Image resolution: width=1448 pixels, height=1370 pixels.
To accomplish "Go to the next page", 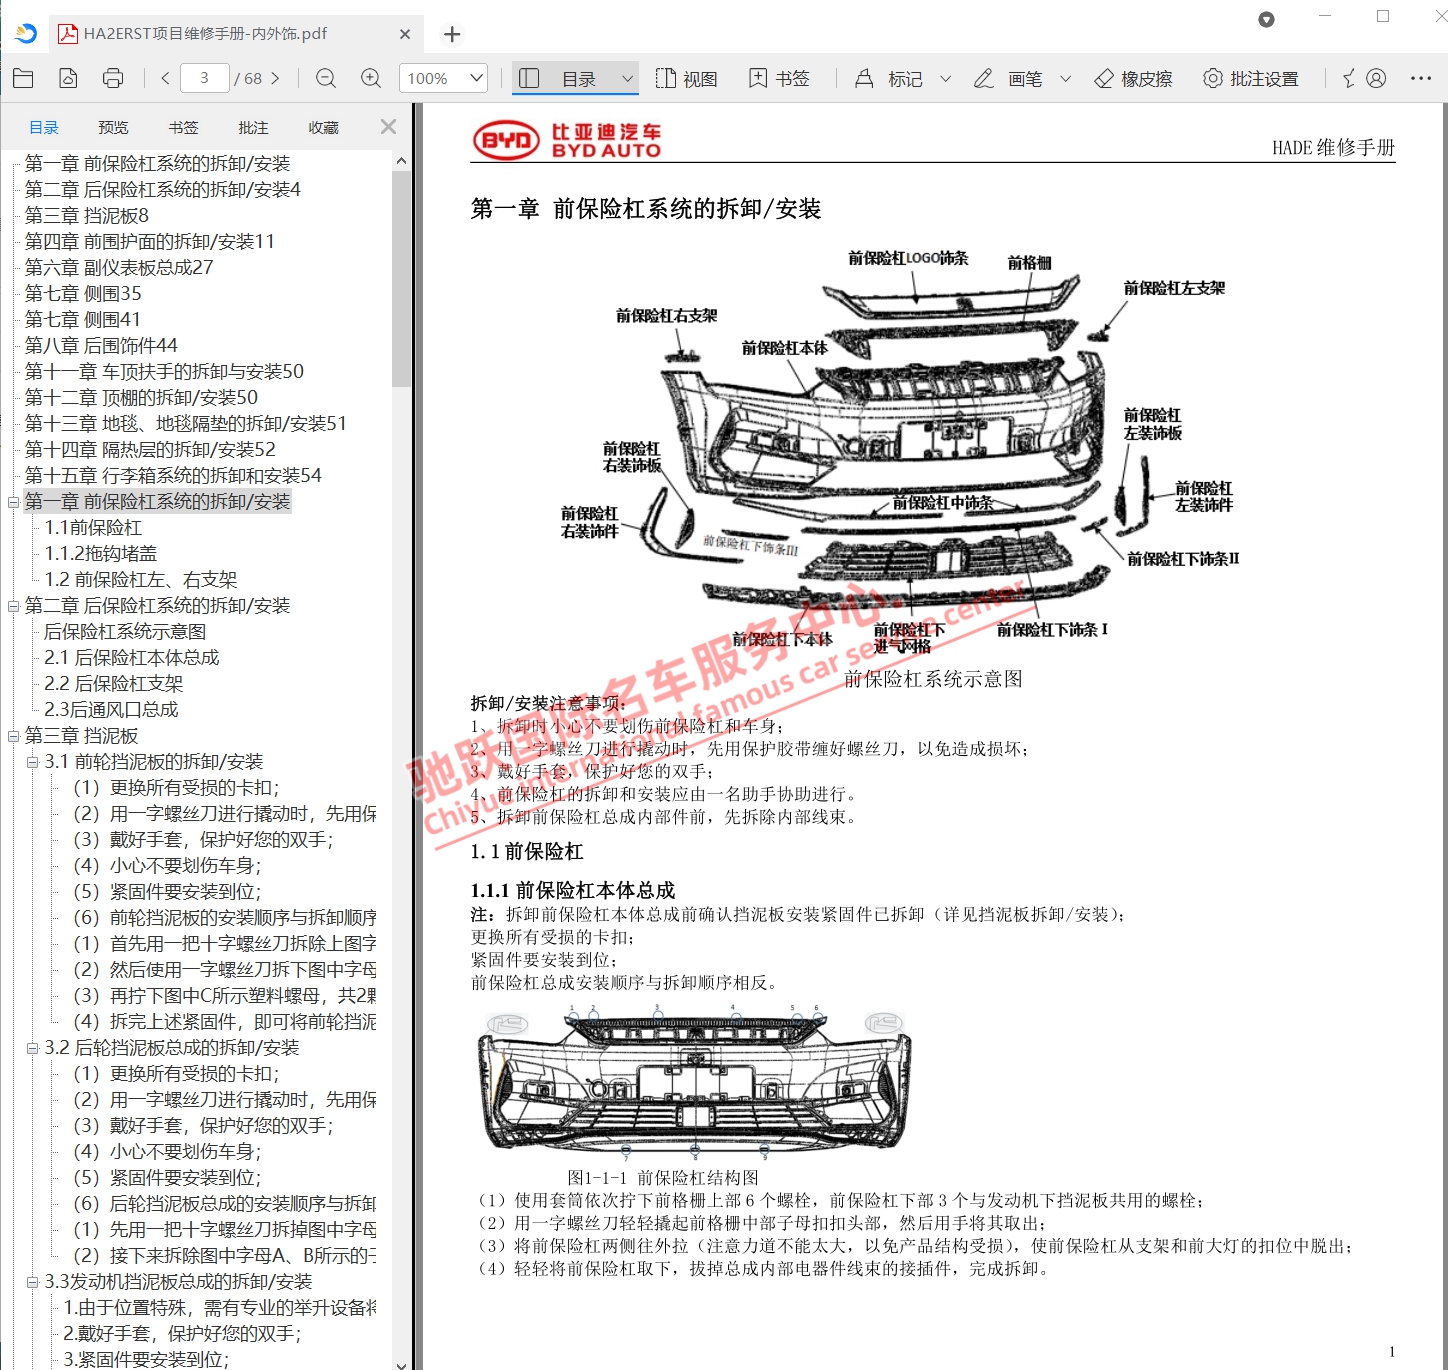I will pyautogui.click(x=277, y=77).
